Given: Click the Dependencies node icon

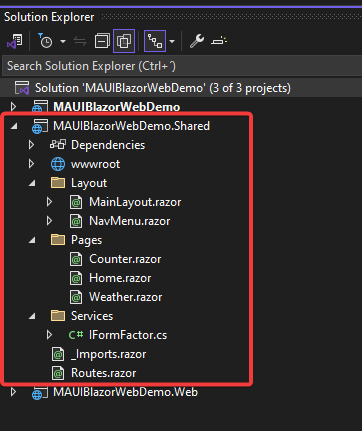Looking at the screenshot, I should point(58,145).
